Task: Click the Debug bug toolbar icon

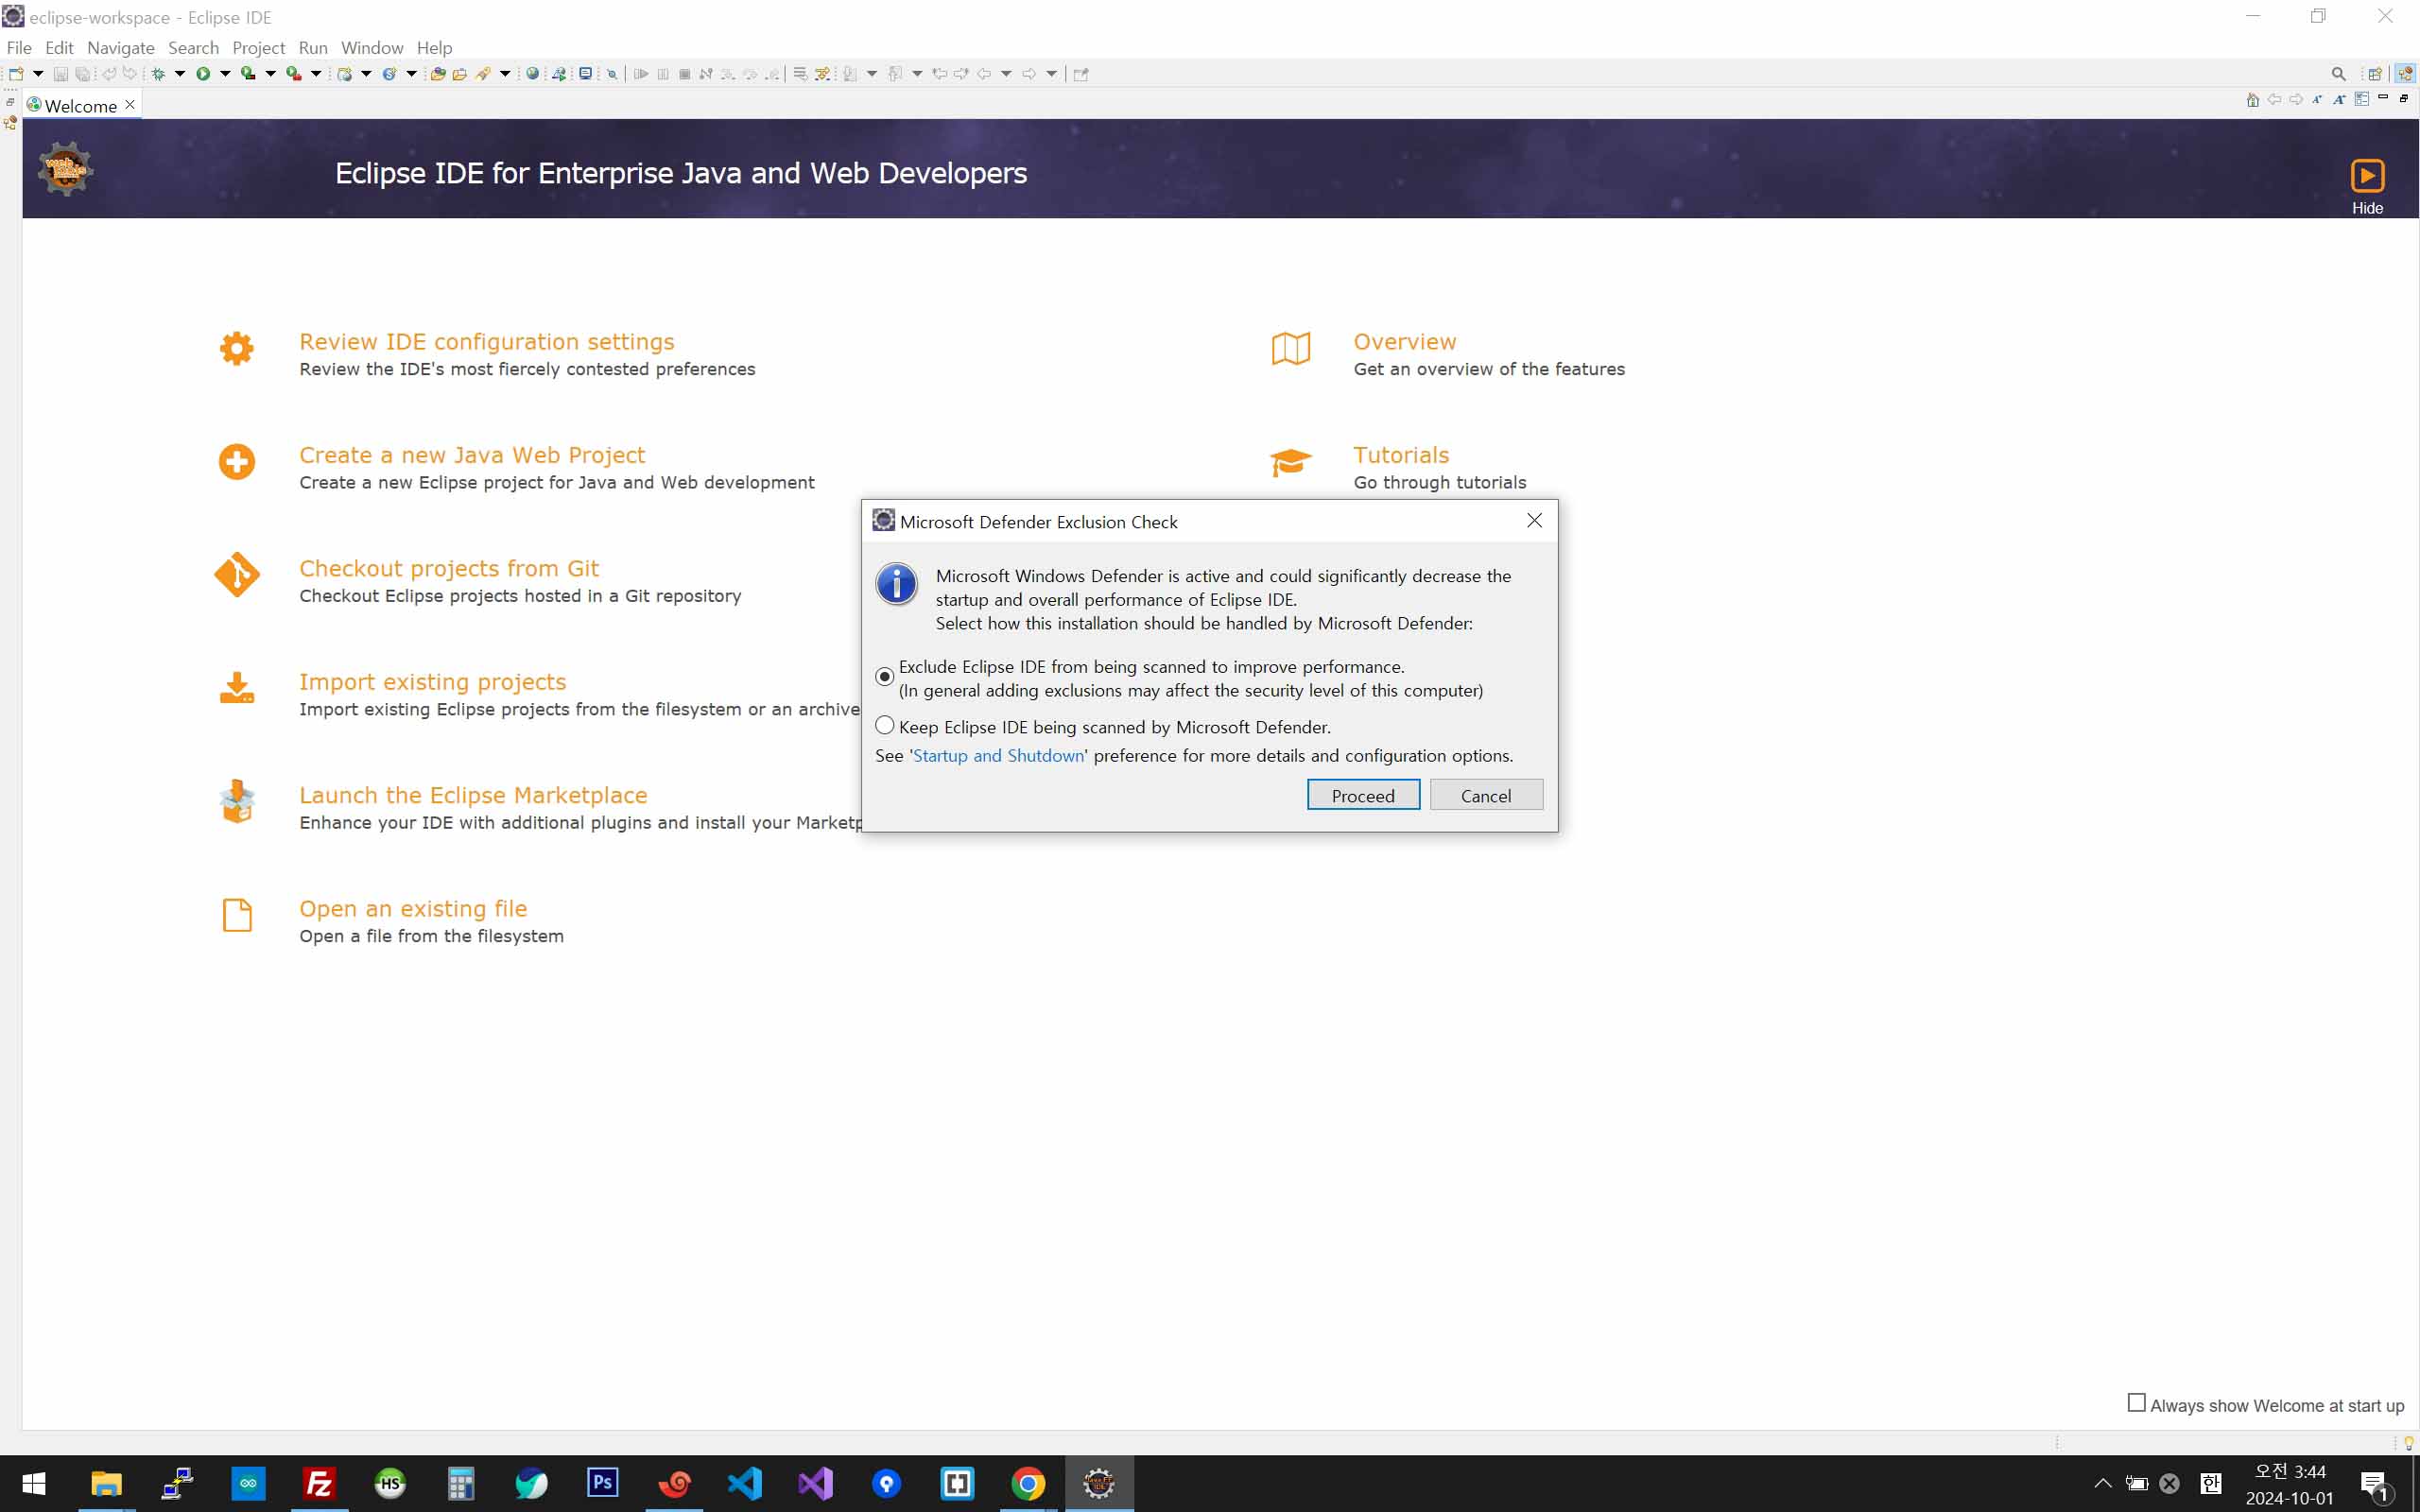Action: [158, 74]
